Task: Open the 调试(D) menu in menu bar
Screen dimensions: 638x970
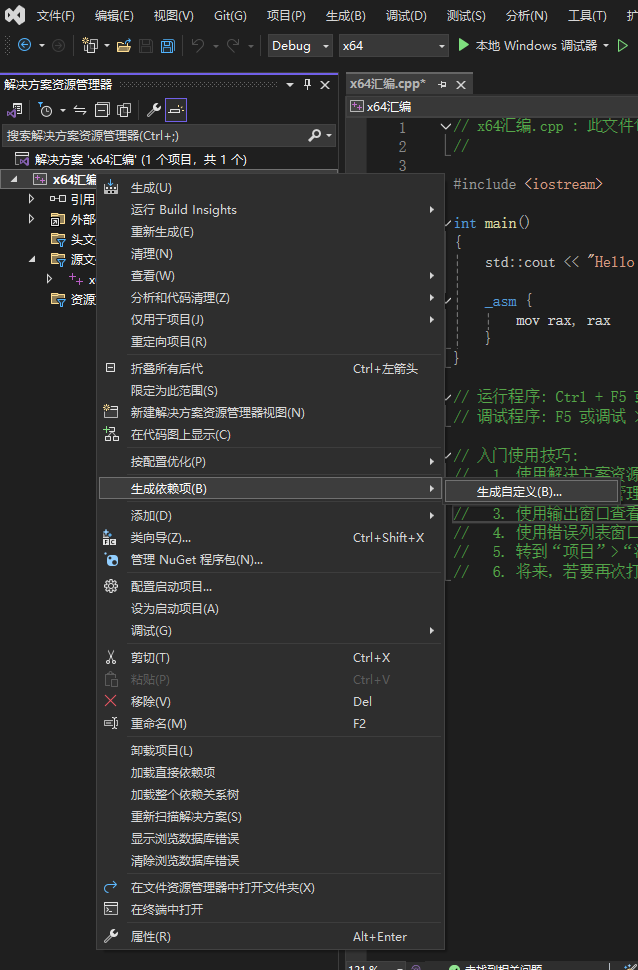Action: 406,15
